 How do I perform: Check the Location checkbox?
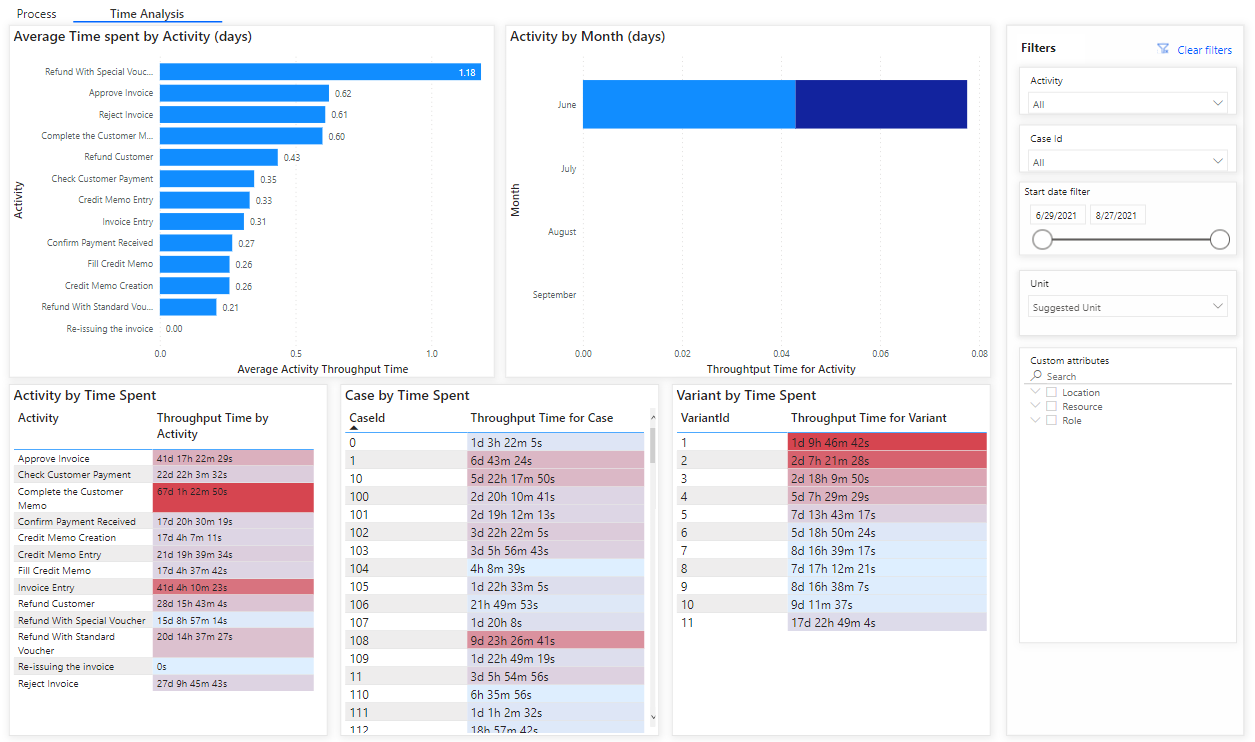(1049, 392)
